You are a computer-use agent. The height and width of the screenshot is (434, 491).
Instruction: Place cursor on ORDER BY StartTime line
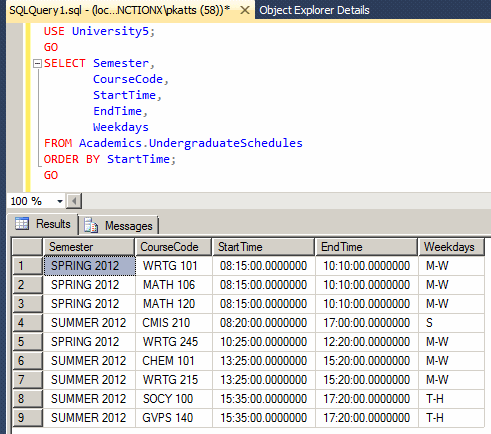110,159
